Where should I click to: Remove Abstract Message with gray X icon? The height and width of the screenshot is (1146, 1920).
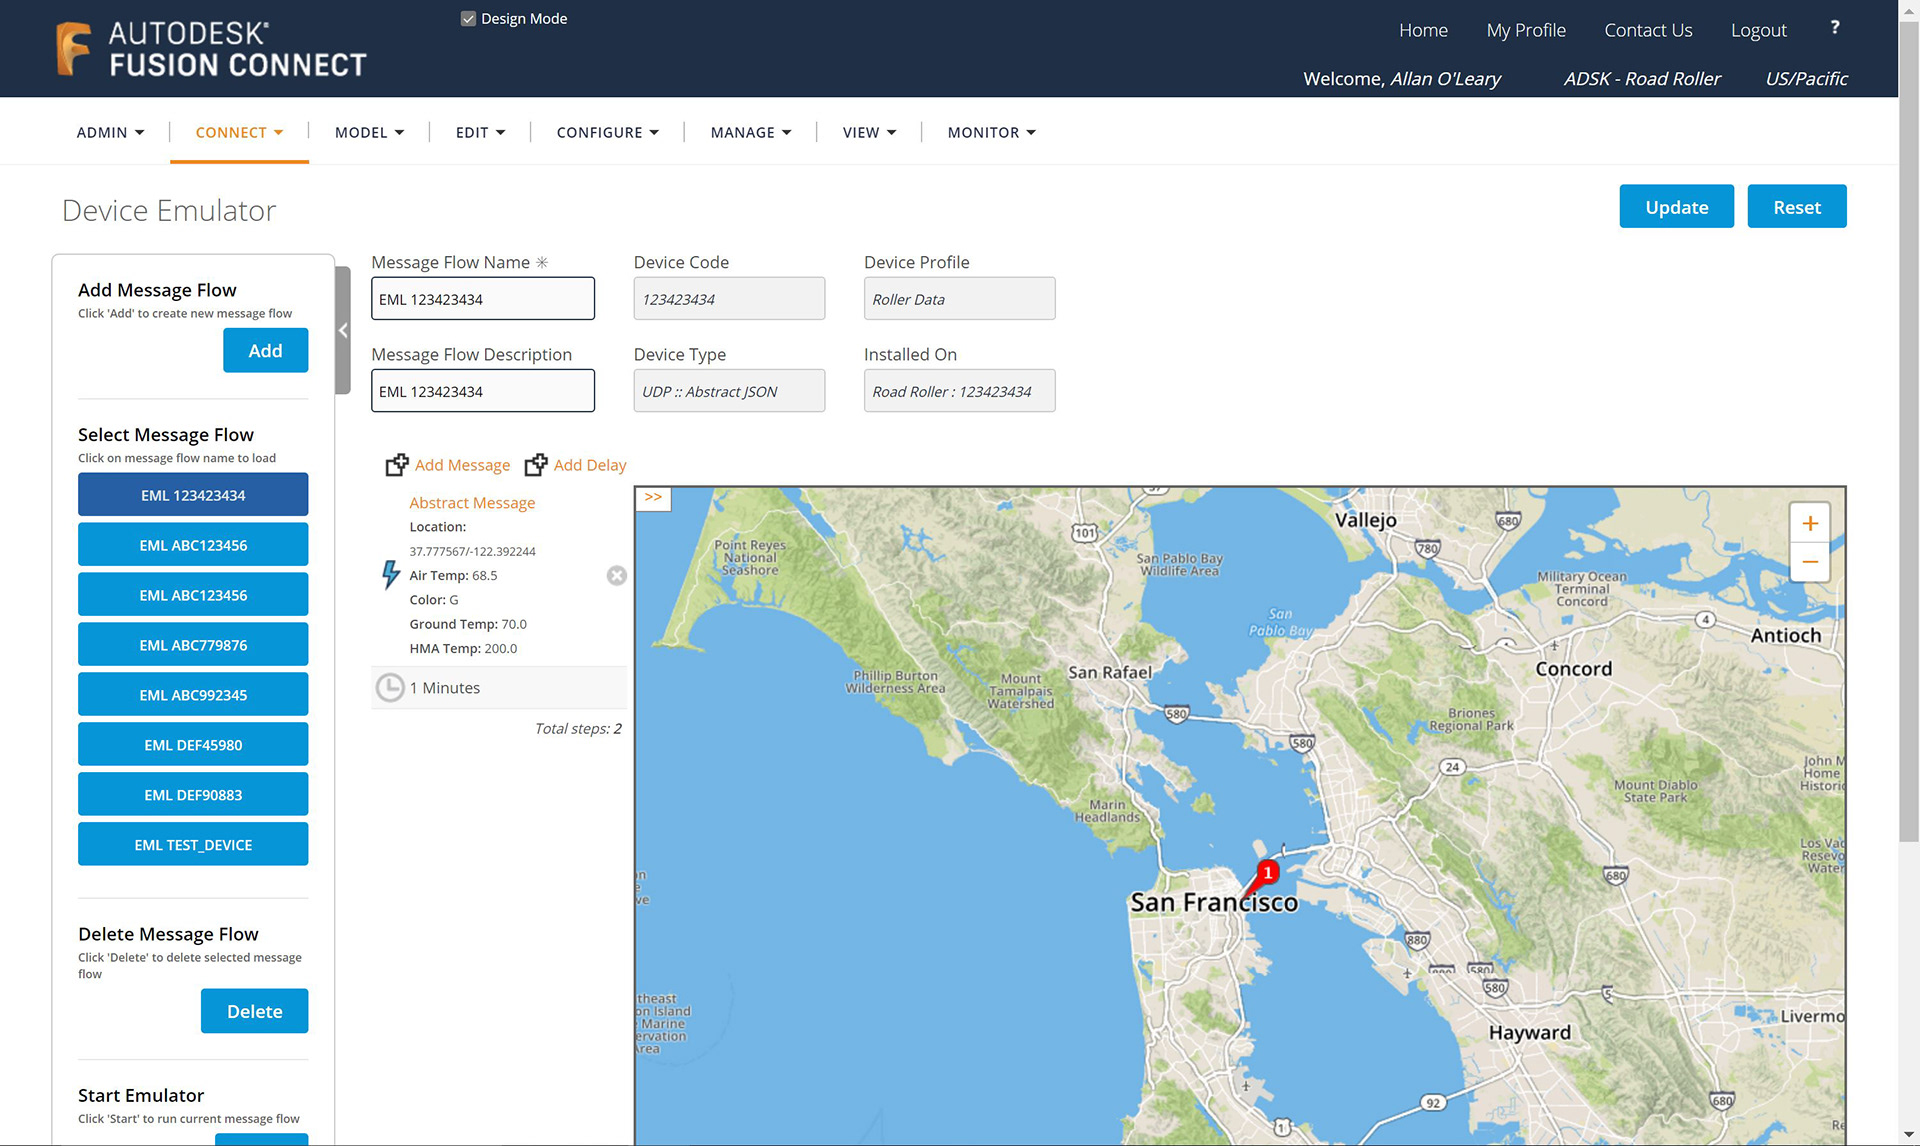[617, 576]
